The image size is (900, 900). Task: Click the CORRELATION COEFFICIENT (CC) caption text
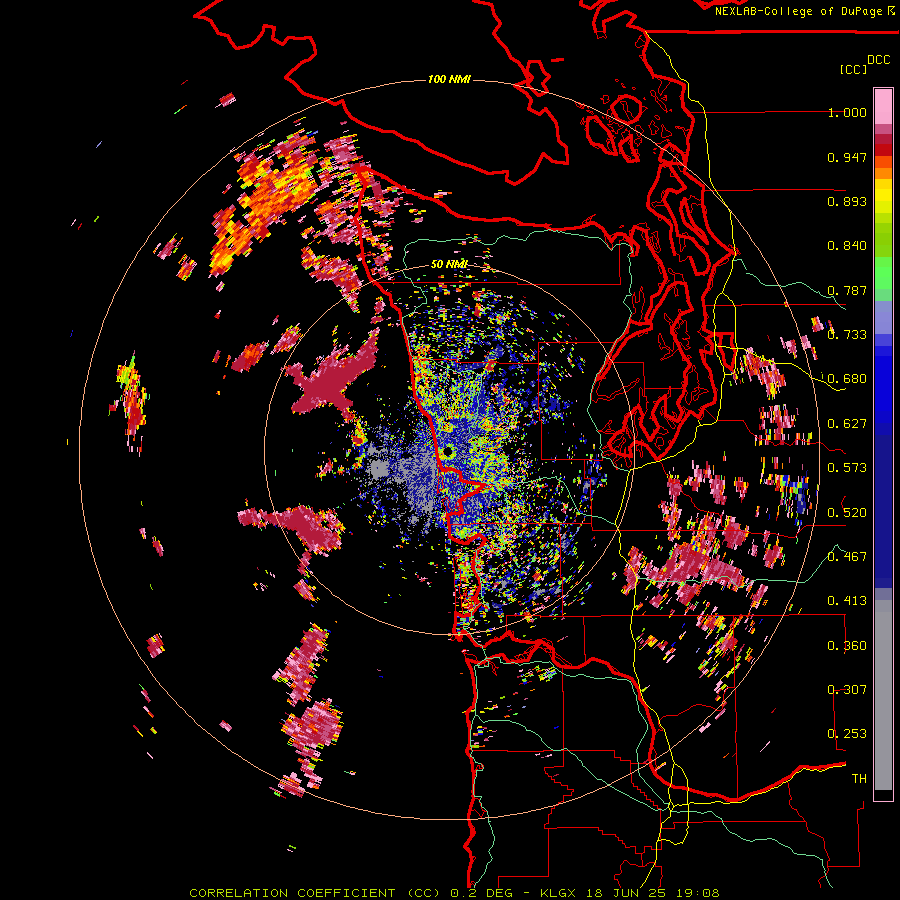click(x=315, y=893)
